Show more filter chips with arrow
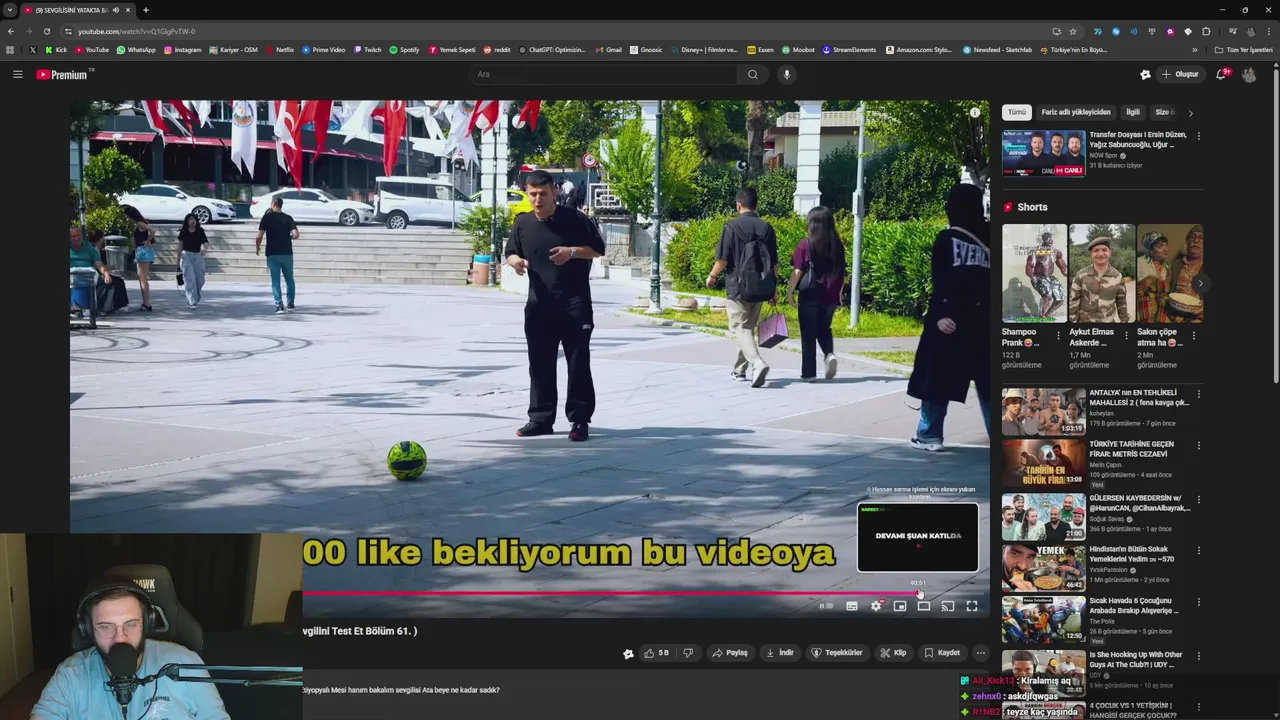Image resolution: width=1280 pixels, height=720 pixels. 1190,113
